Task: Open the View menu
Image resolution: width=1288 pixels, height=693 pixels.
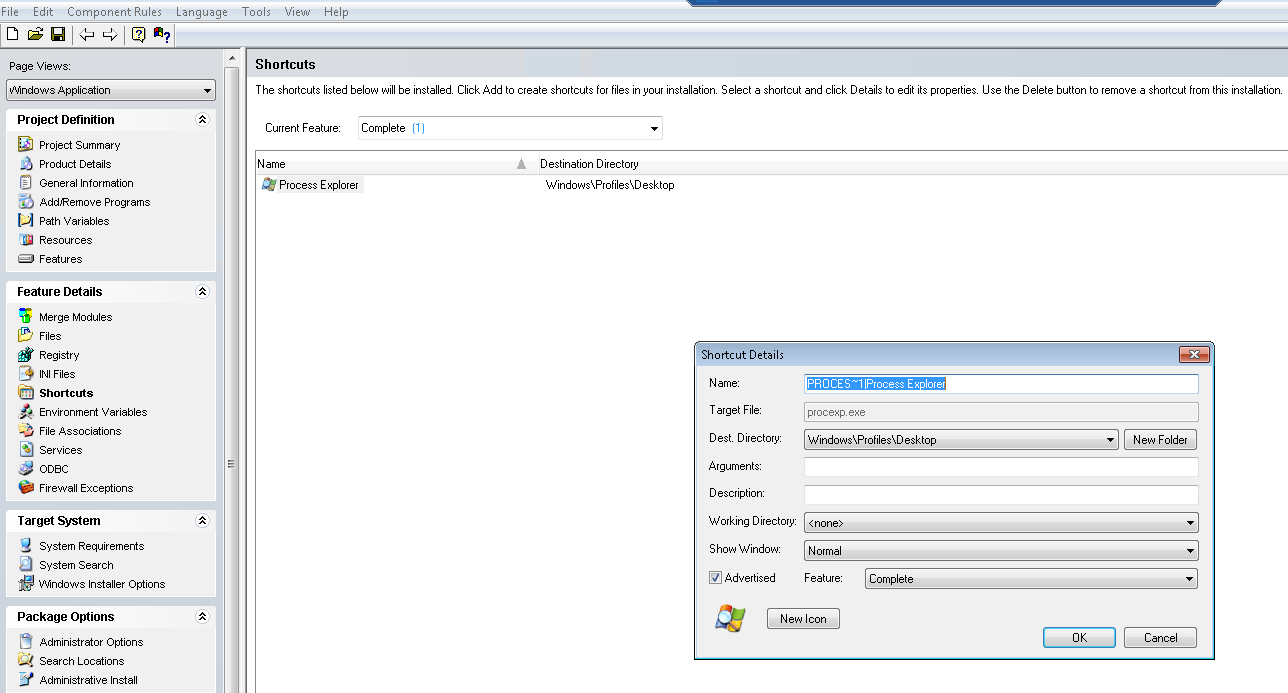Action: click(297, 12)
